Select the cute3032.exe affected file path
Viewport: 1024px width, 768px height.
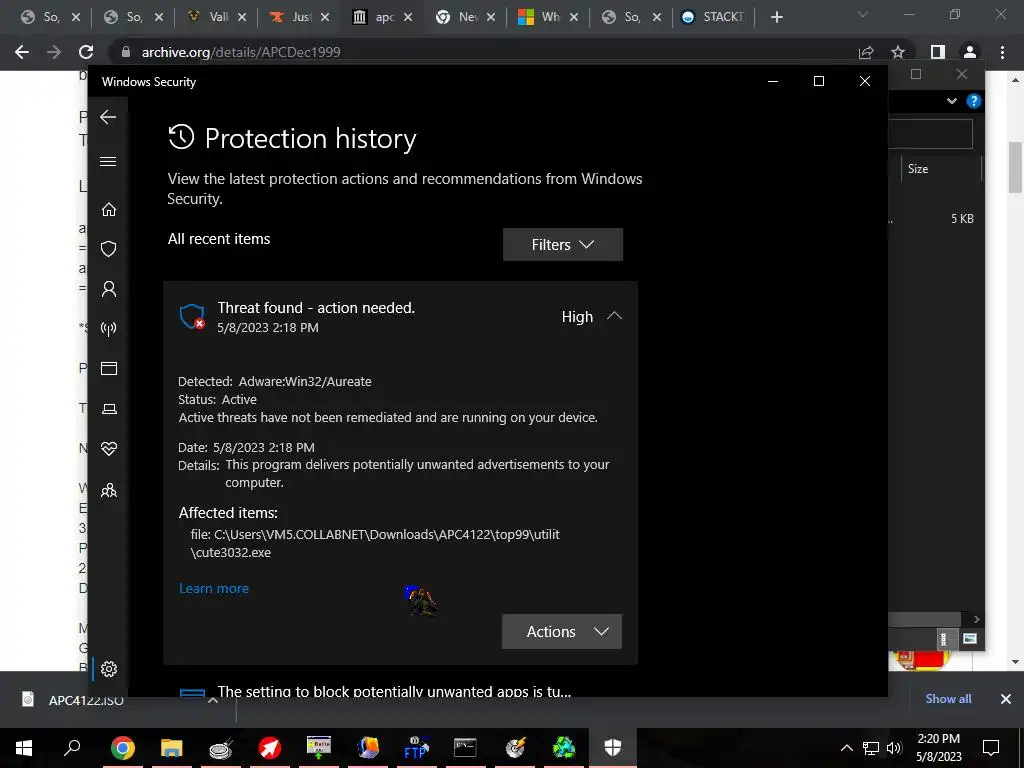375,543
